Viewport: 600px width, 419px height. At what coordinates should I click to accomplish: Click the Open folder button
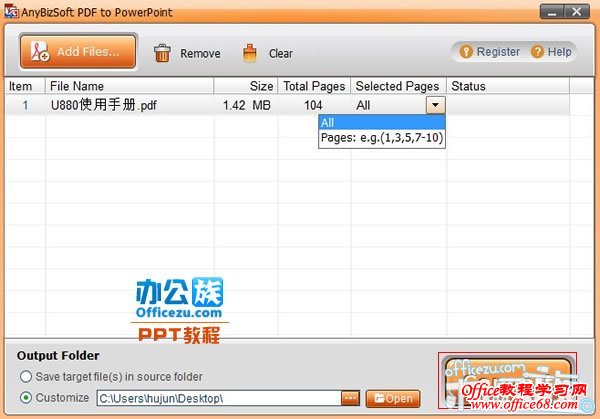click(393, 399)
